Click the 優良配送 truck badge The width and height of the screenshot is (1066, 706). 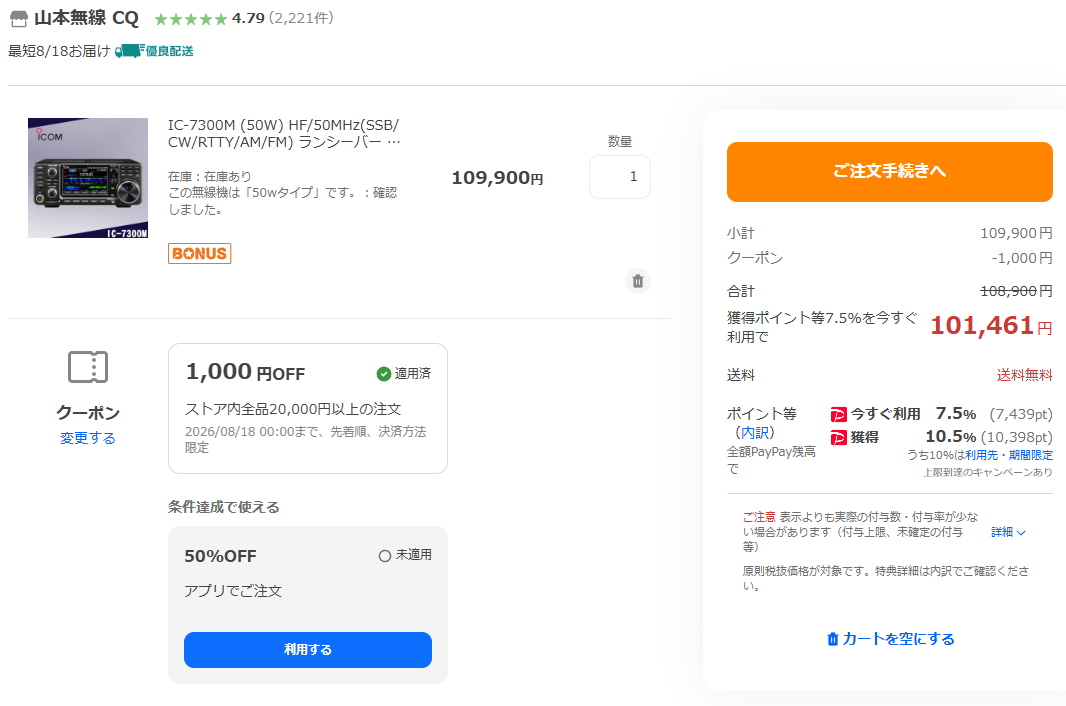click(x=154, y=51)
